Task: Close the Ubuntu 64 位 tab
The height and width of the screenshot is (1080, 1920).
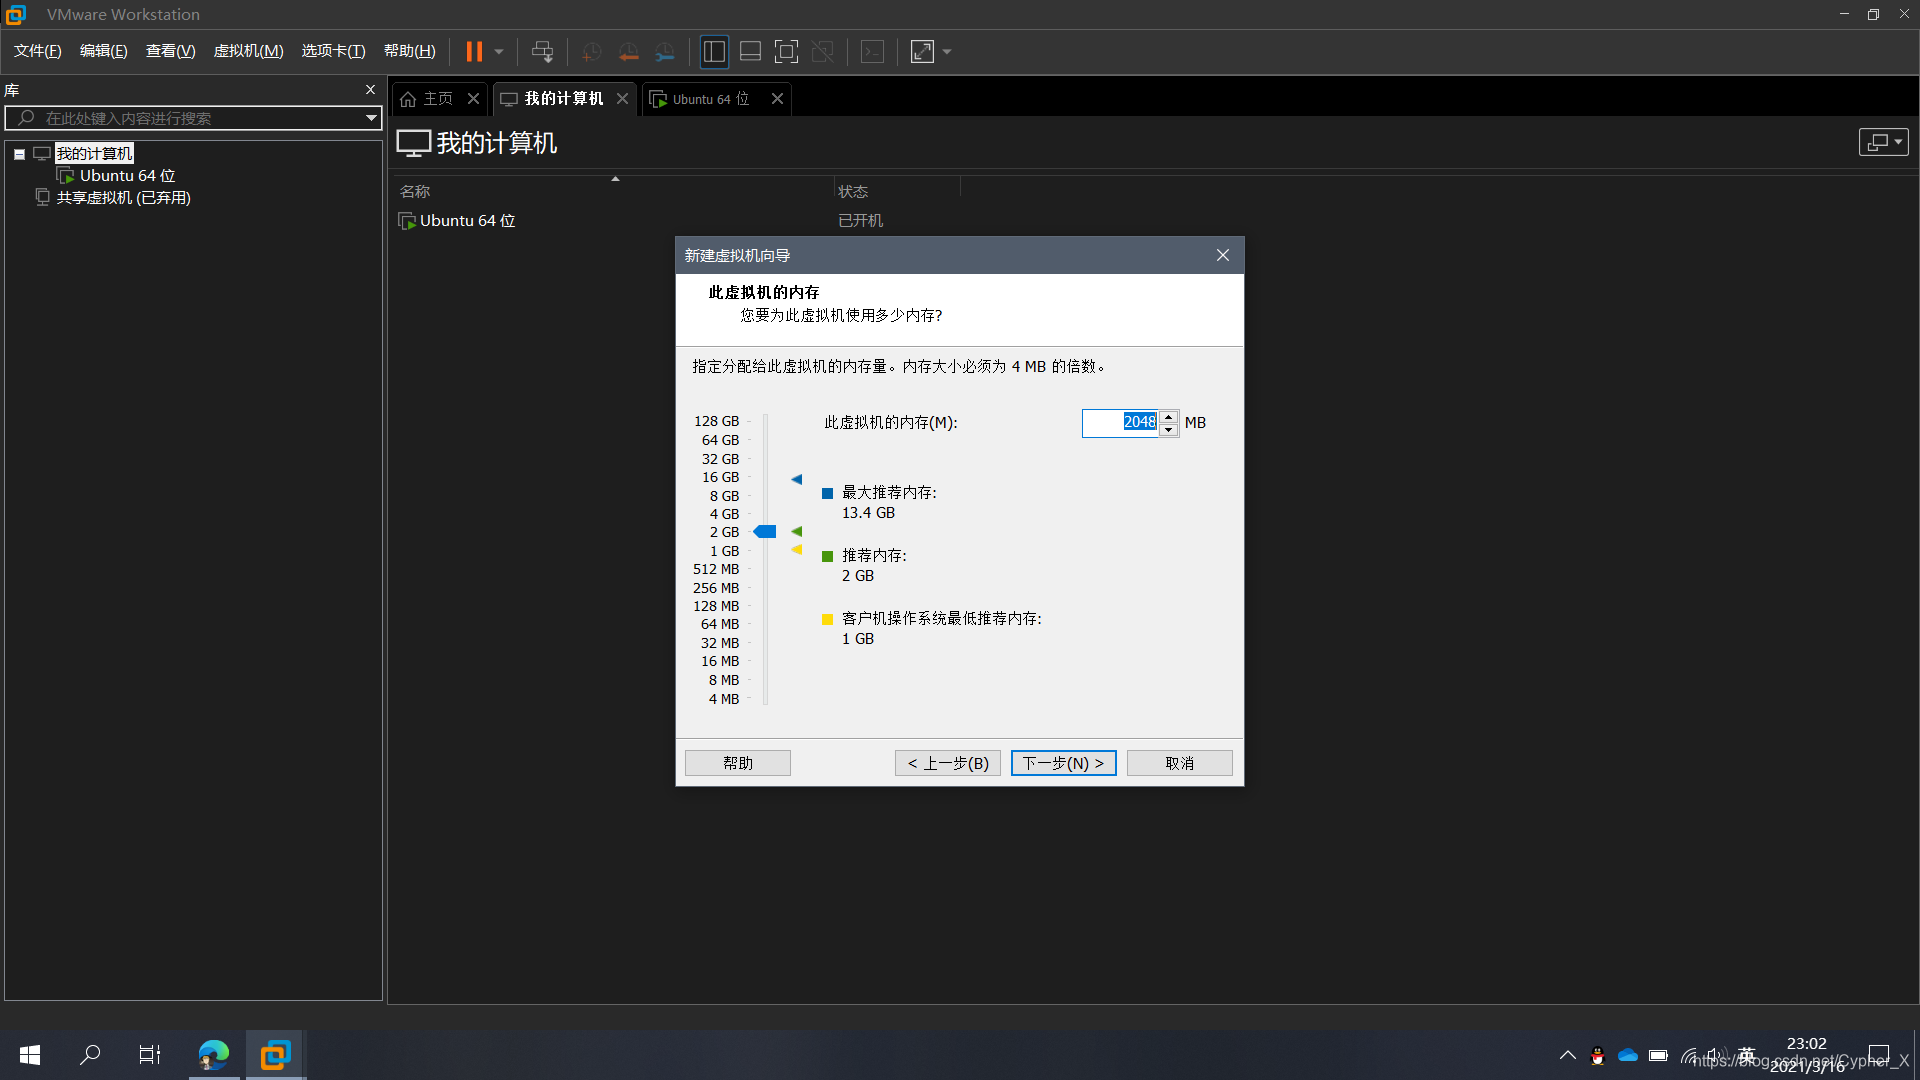Action: (777, 99)
